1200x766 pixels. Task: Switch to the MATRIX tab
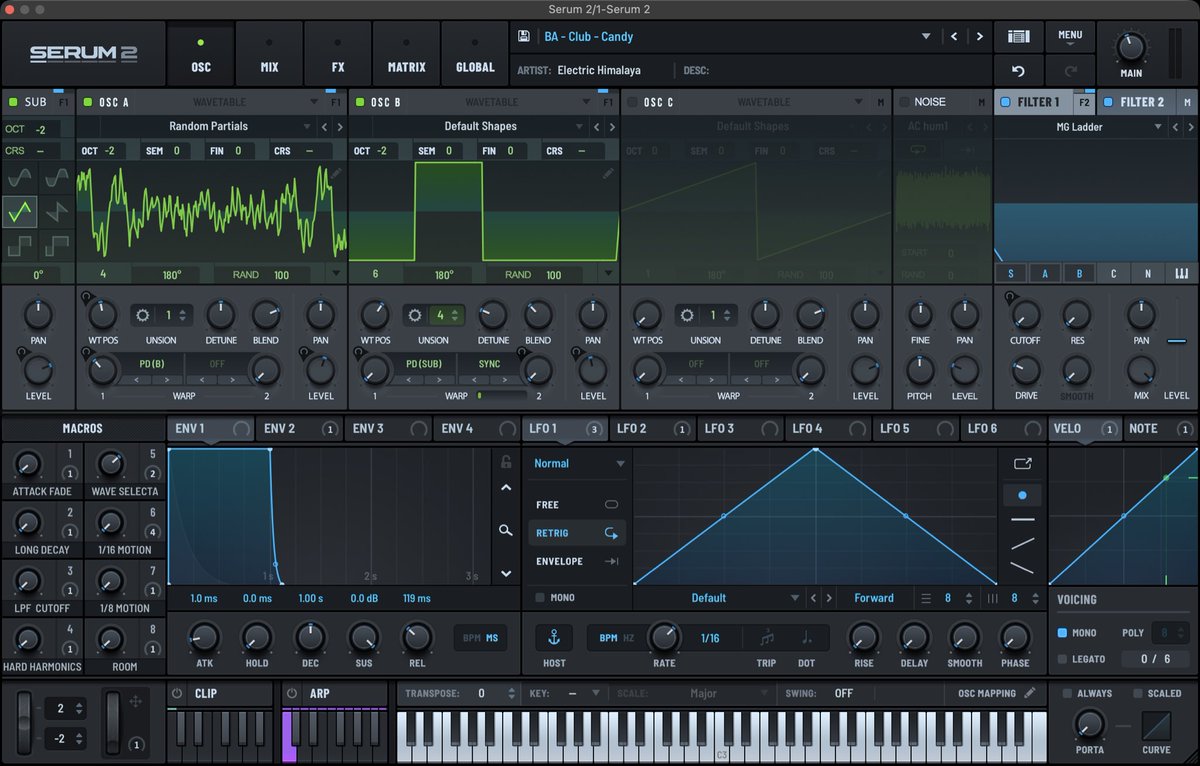406,55
